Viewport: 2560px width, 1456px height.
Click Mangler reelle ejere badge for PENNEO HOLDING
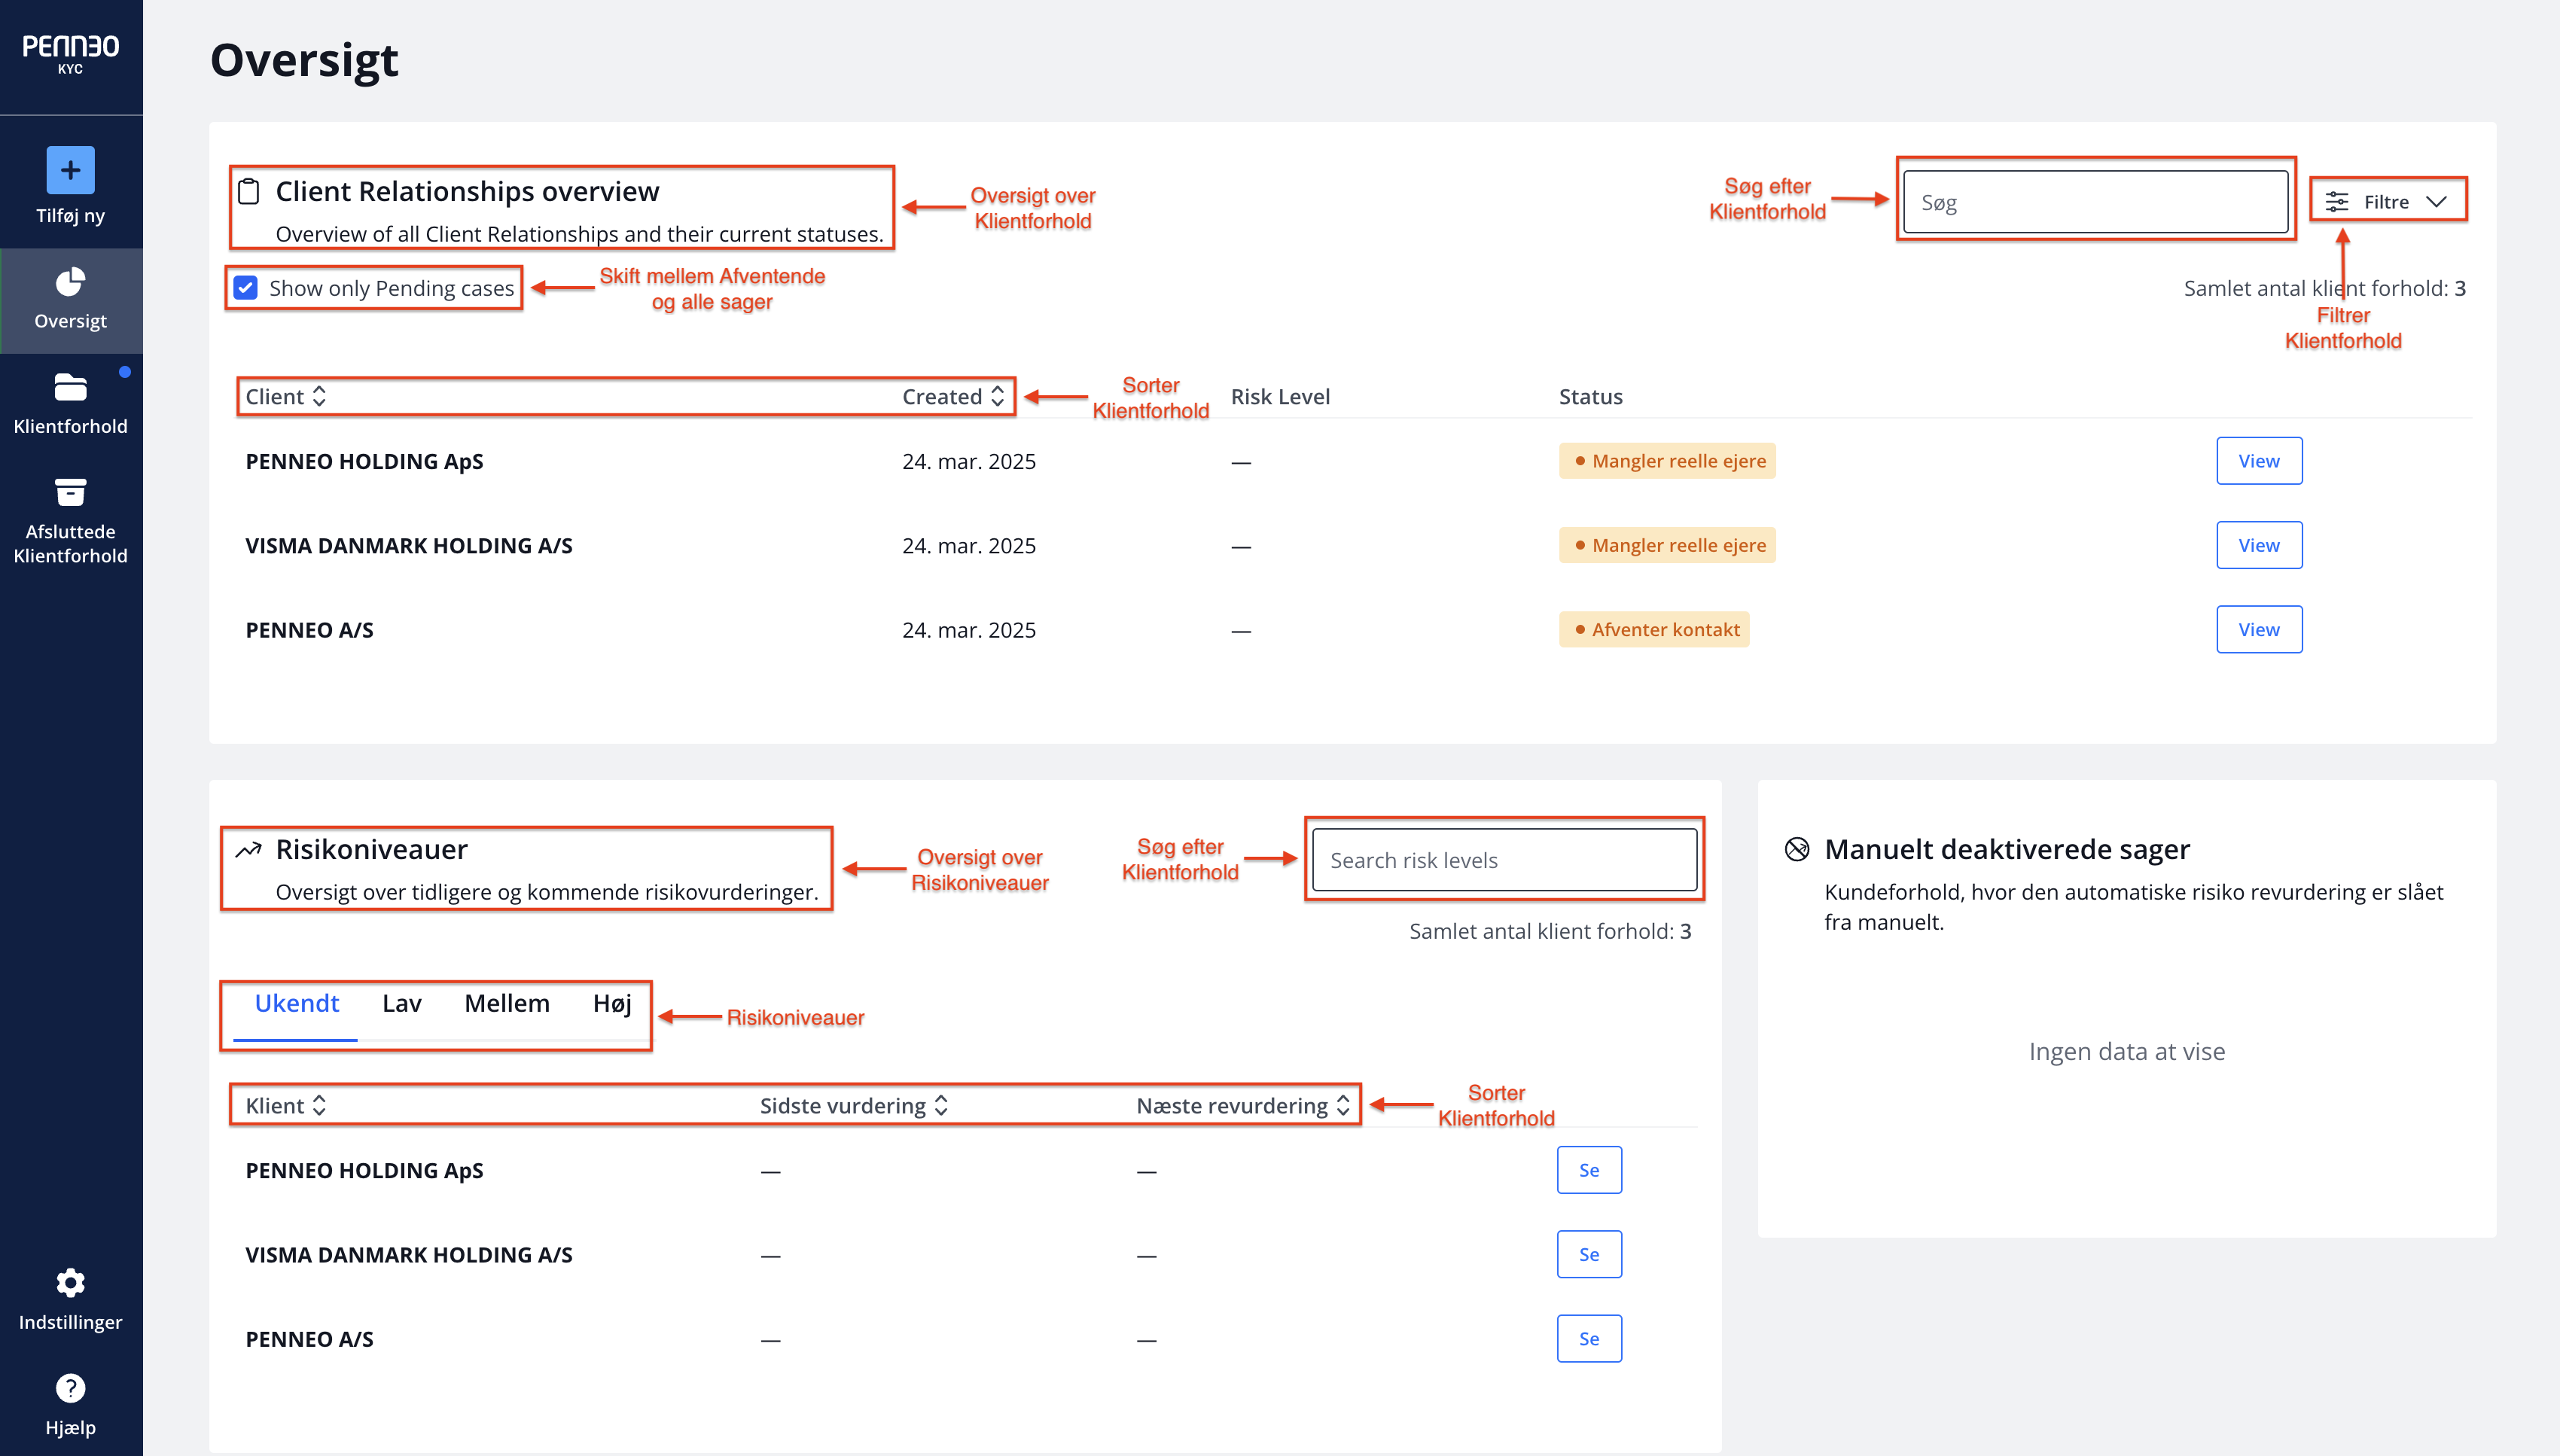pyautogui.click(x=1667, y=461)
